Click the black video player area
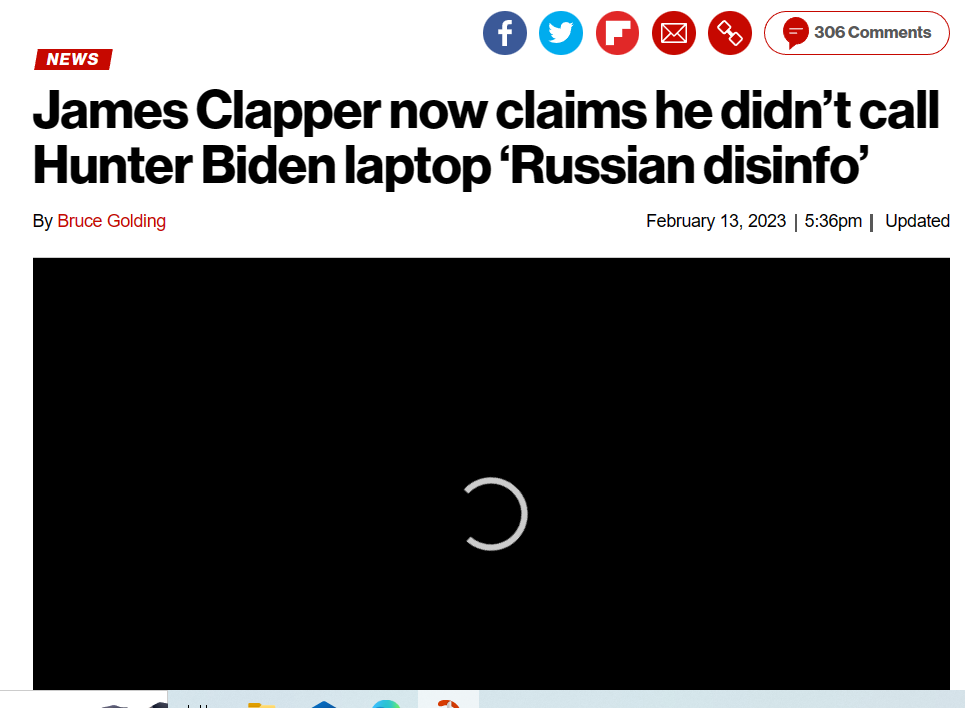Screen dimensions: 965x708 pos(491,473)
